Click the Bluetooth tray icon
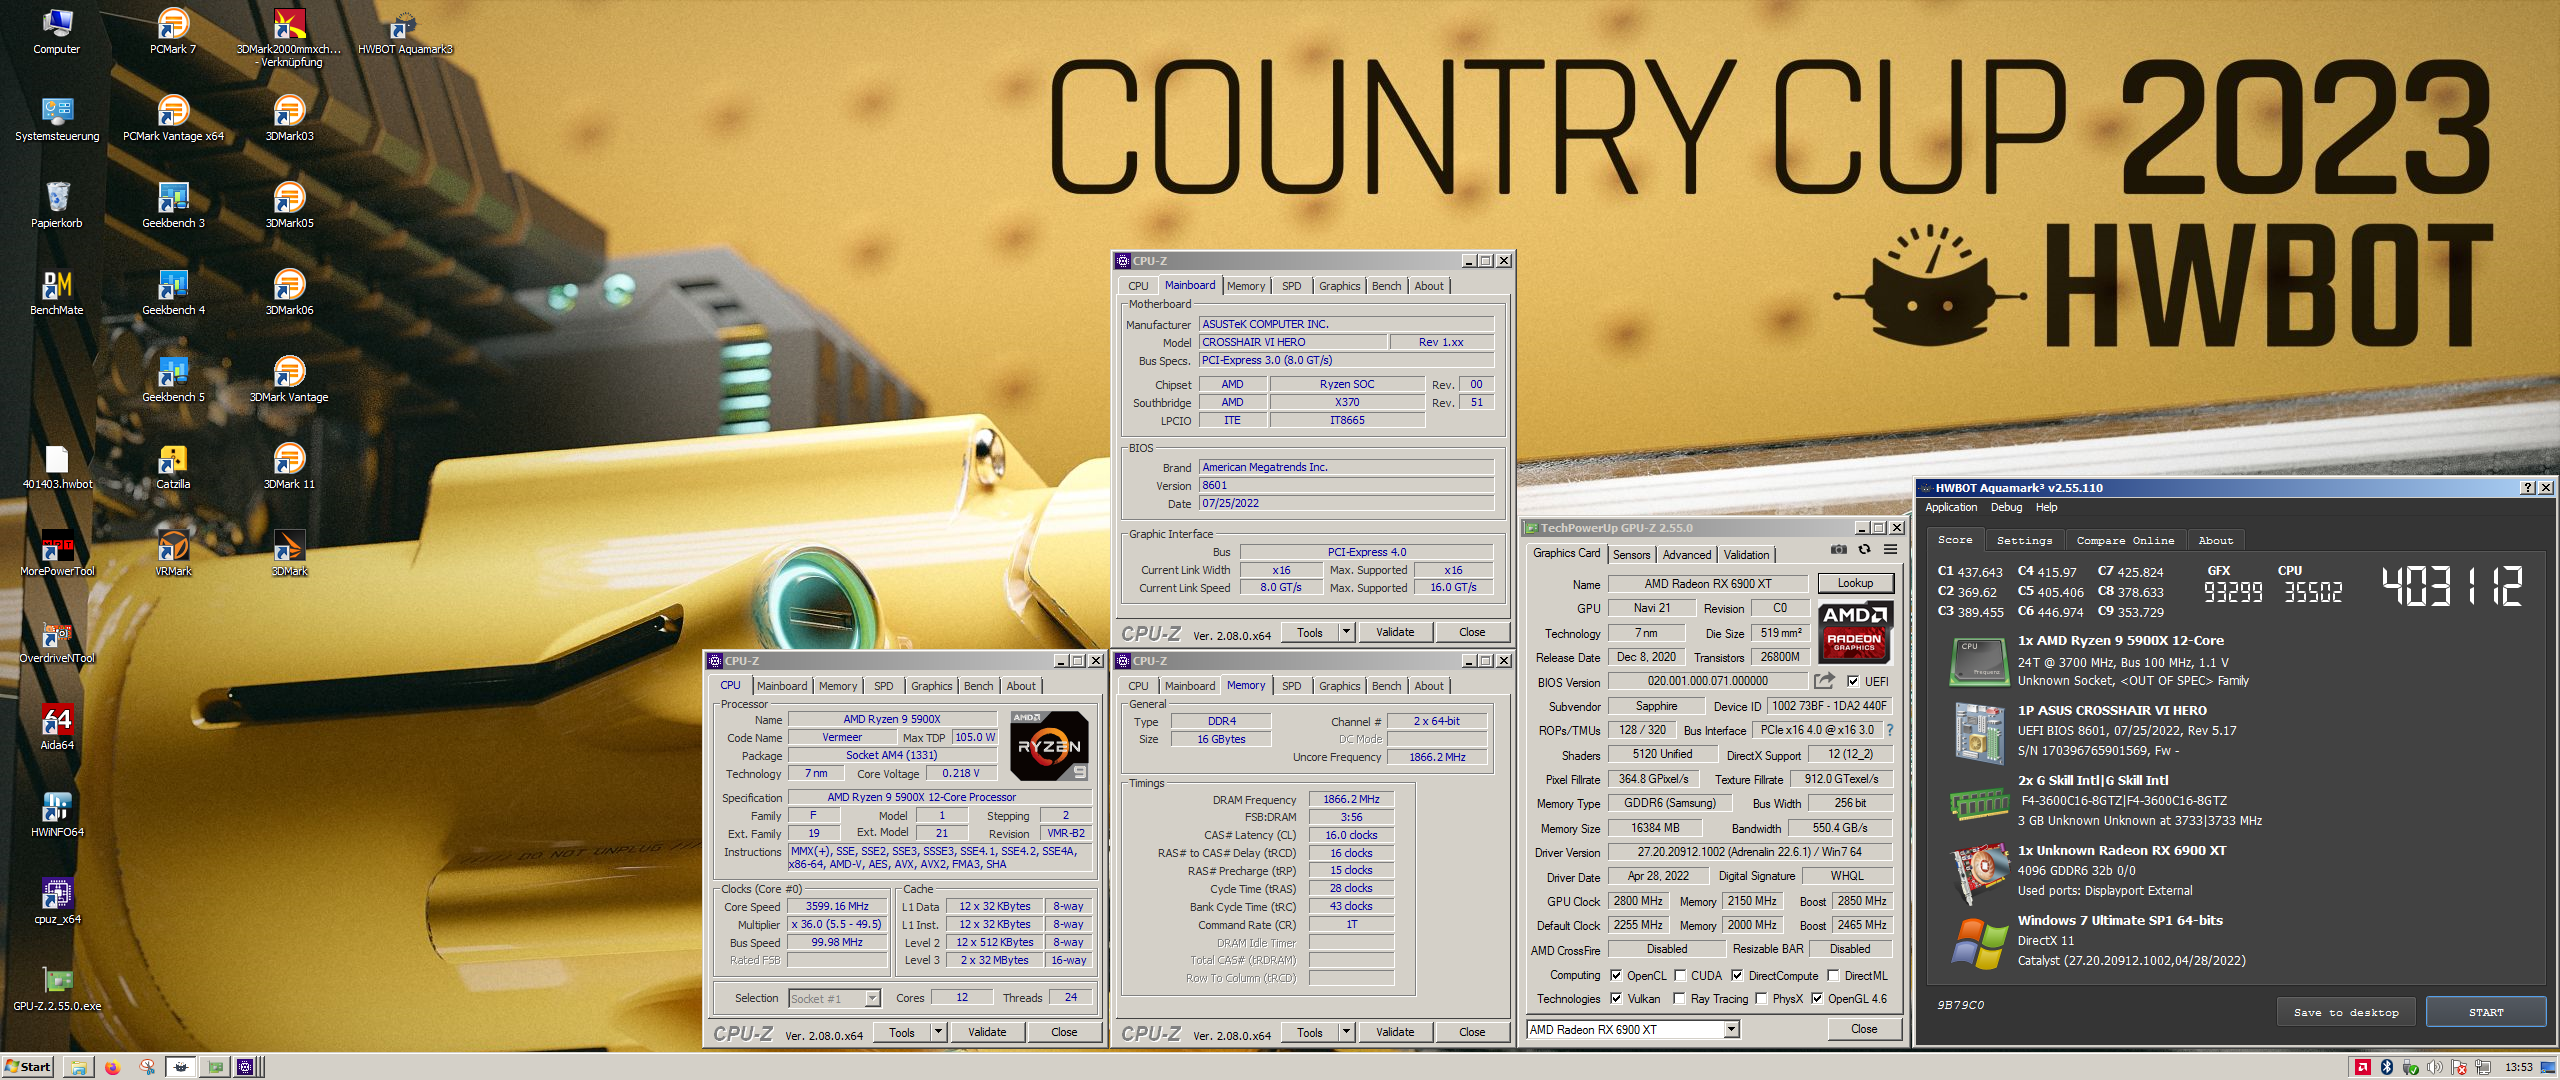The width and height of the screenshot is (2560, 1080). 2385,1067
